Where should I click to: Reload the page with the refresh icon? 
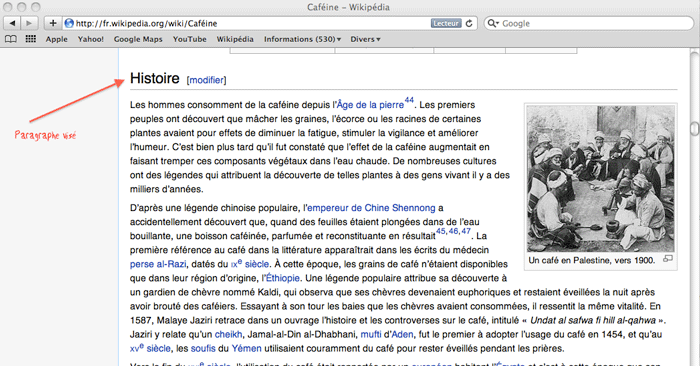pos(469,23)
